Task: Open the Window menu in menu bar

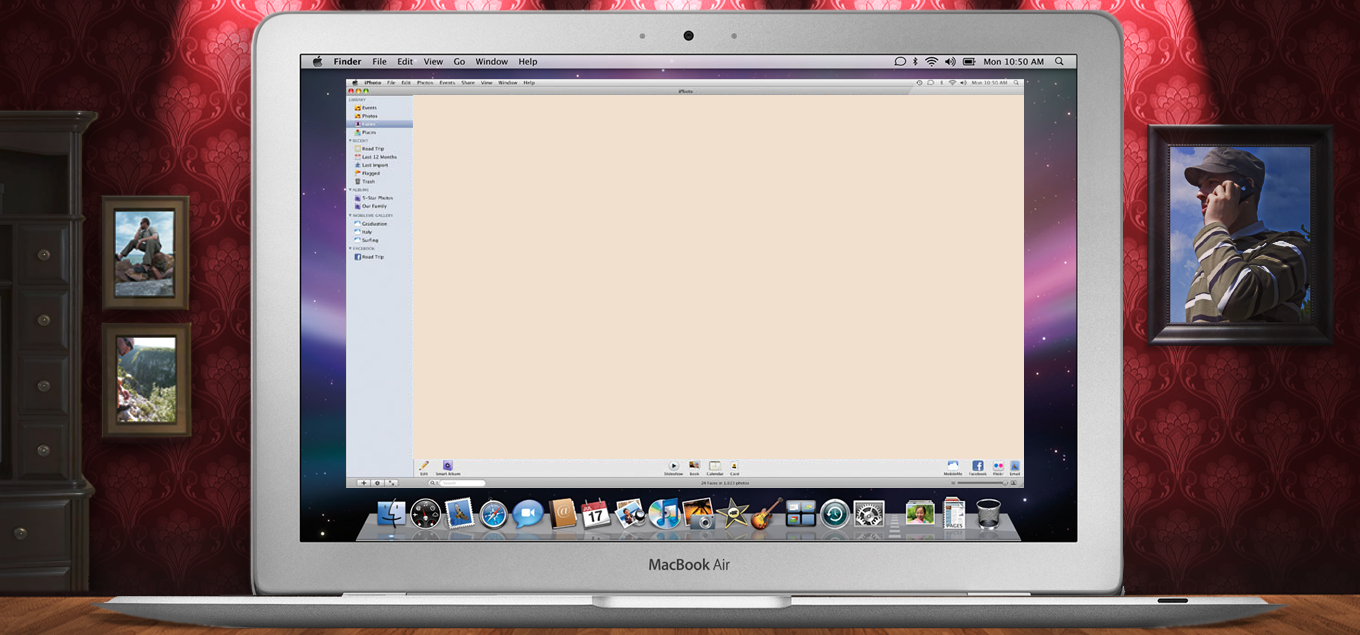Action: tap(491, 62)
